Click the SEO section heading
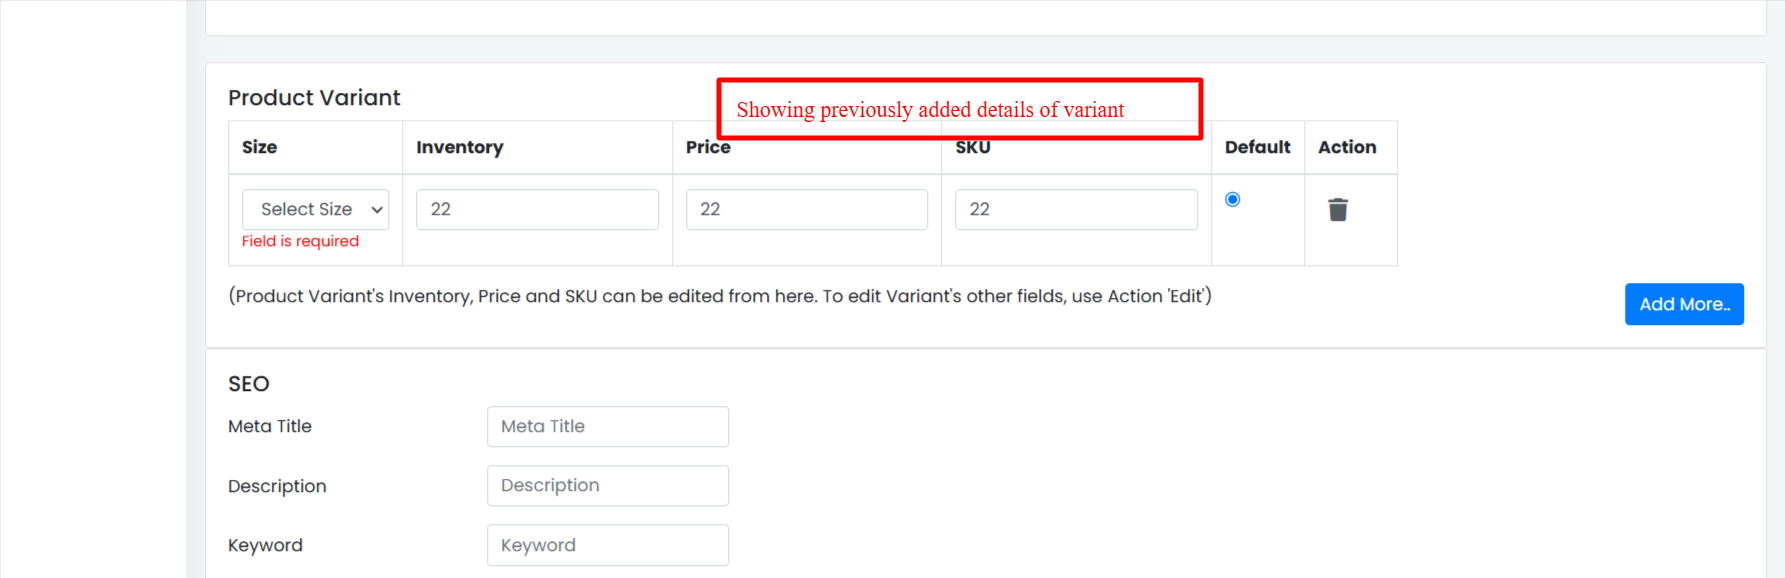1785x578 pixels. pos(249,384)
